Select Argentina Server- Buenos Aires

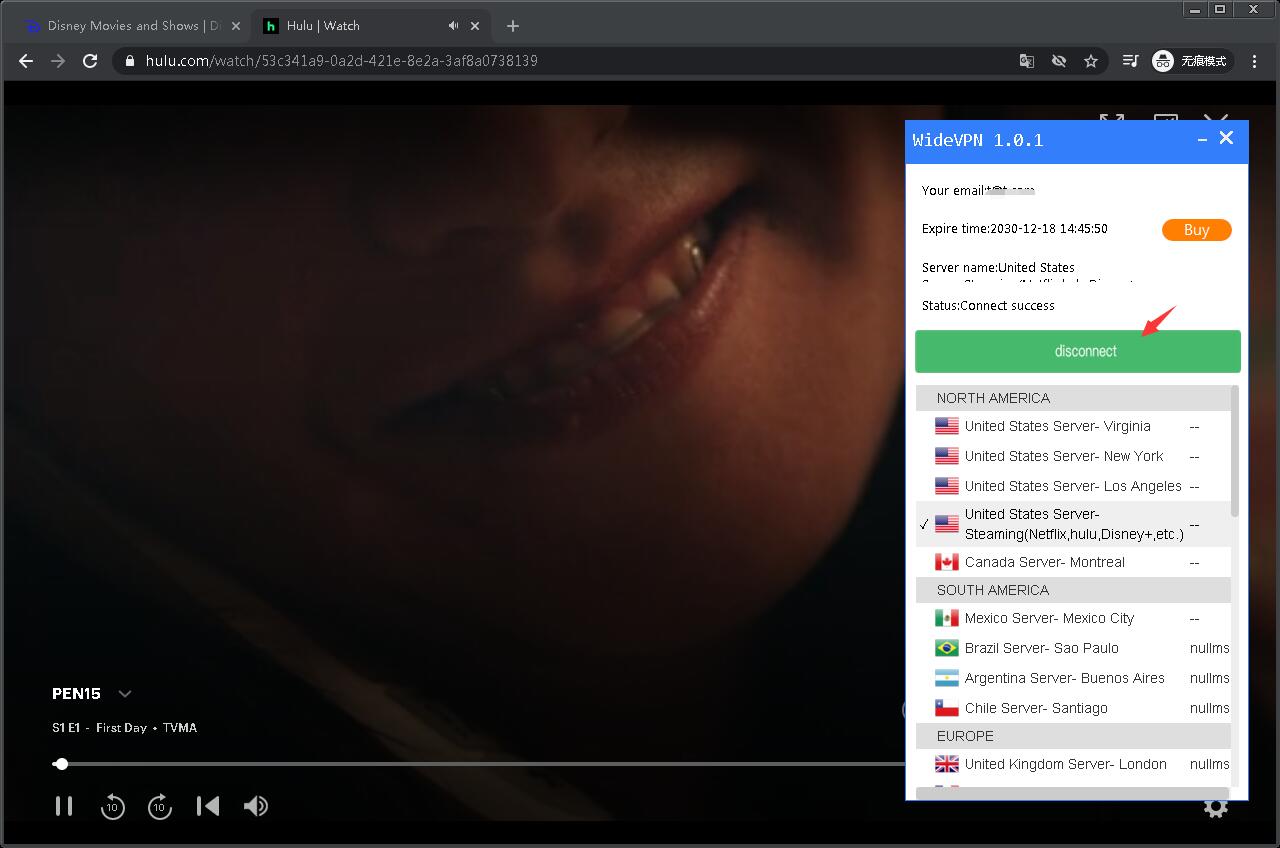pyautogui.click(x=1074, y=678)
